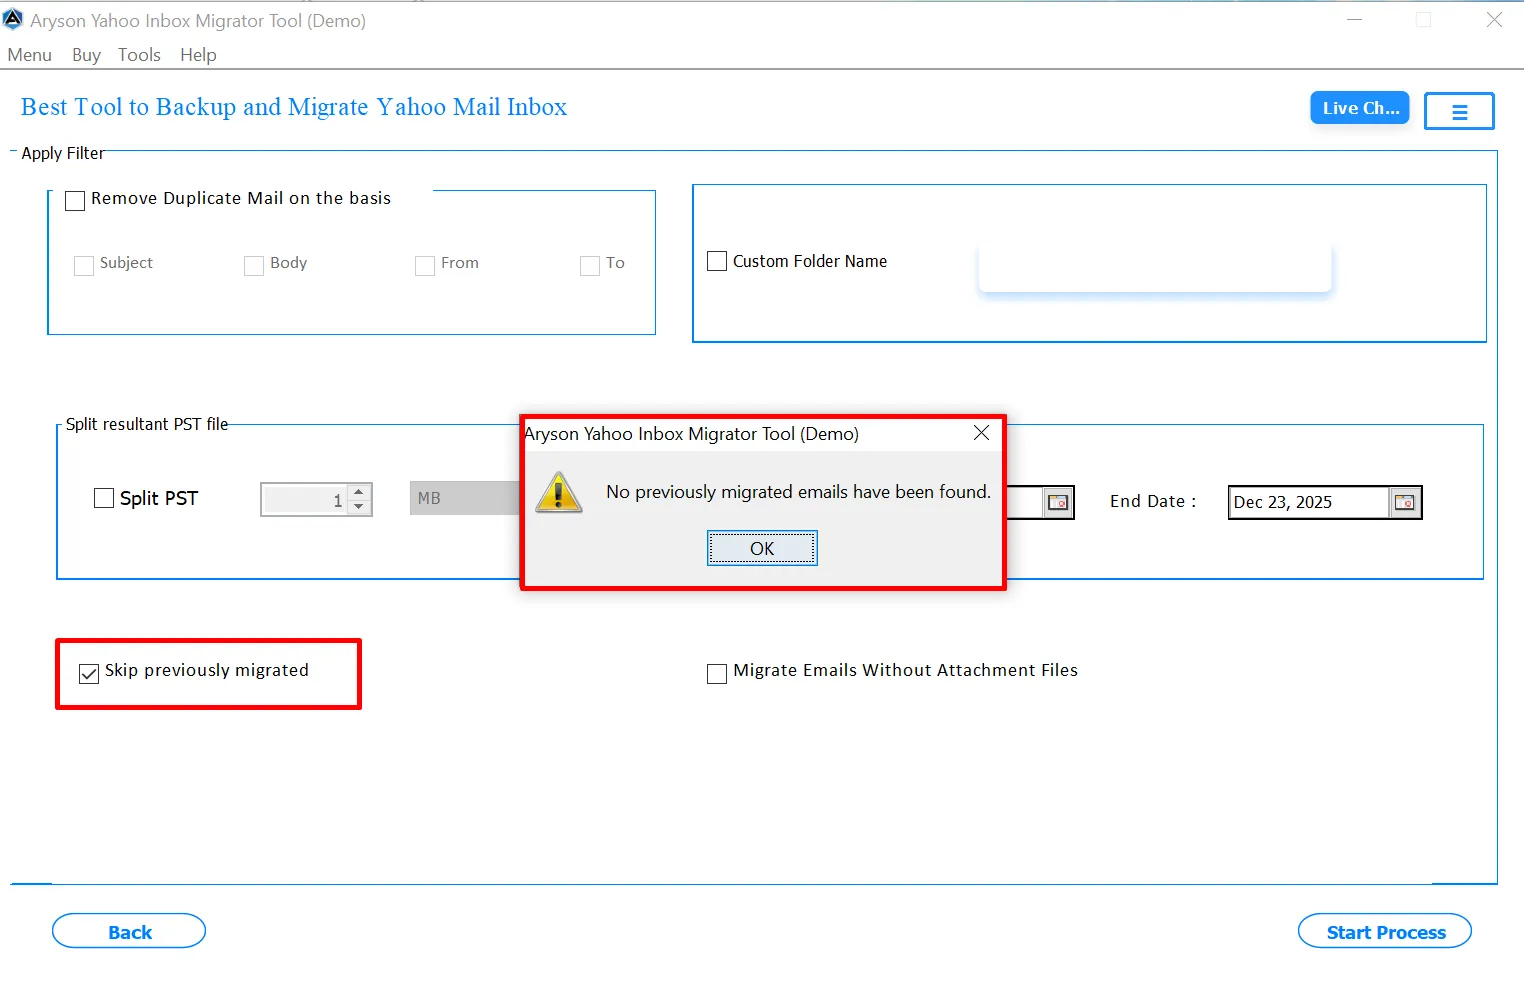This screenshot has height=995, width=1524.
Task: Enable Remove Duplicate Mail option
Action: (x=75, y=201)
